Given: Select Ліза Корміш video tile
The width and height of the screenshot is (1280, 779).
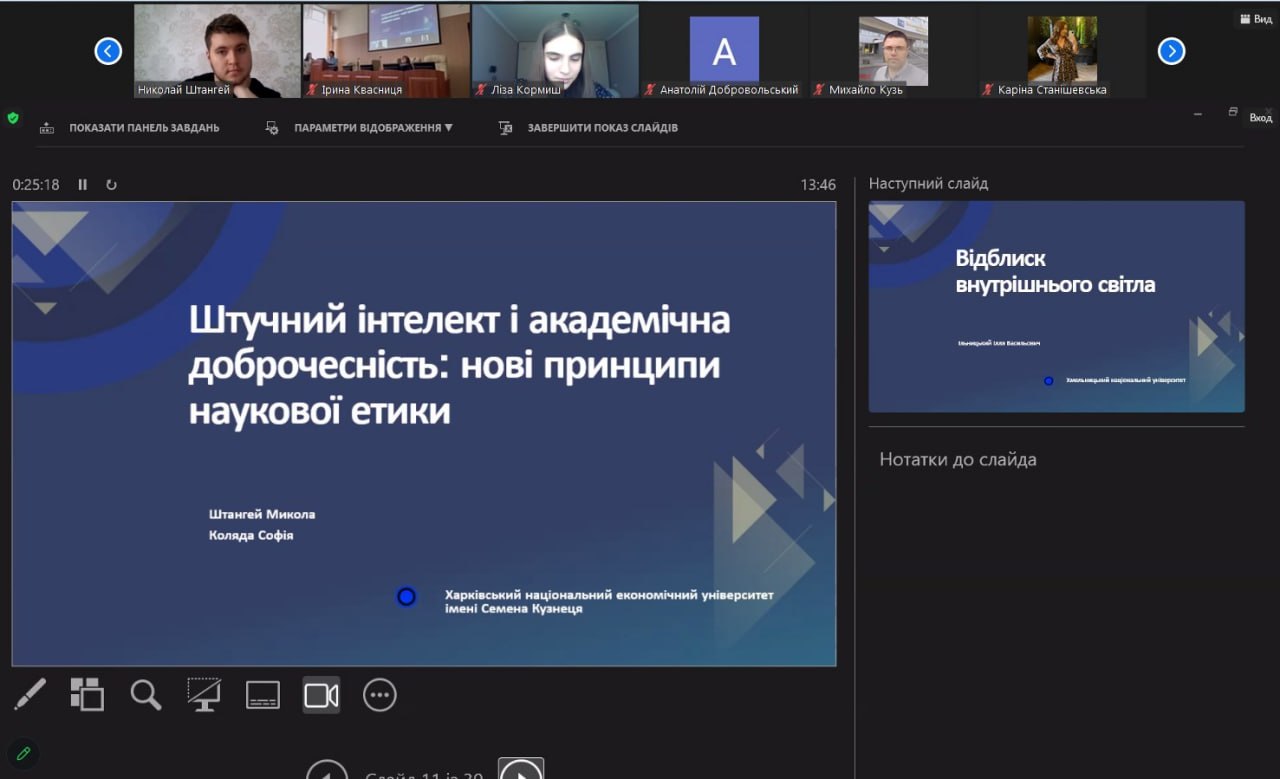Looking at the screenshot, I should [555, 50].
